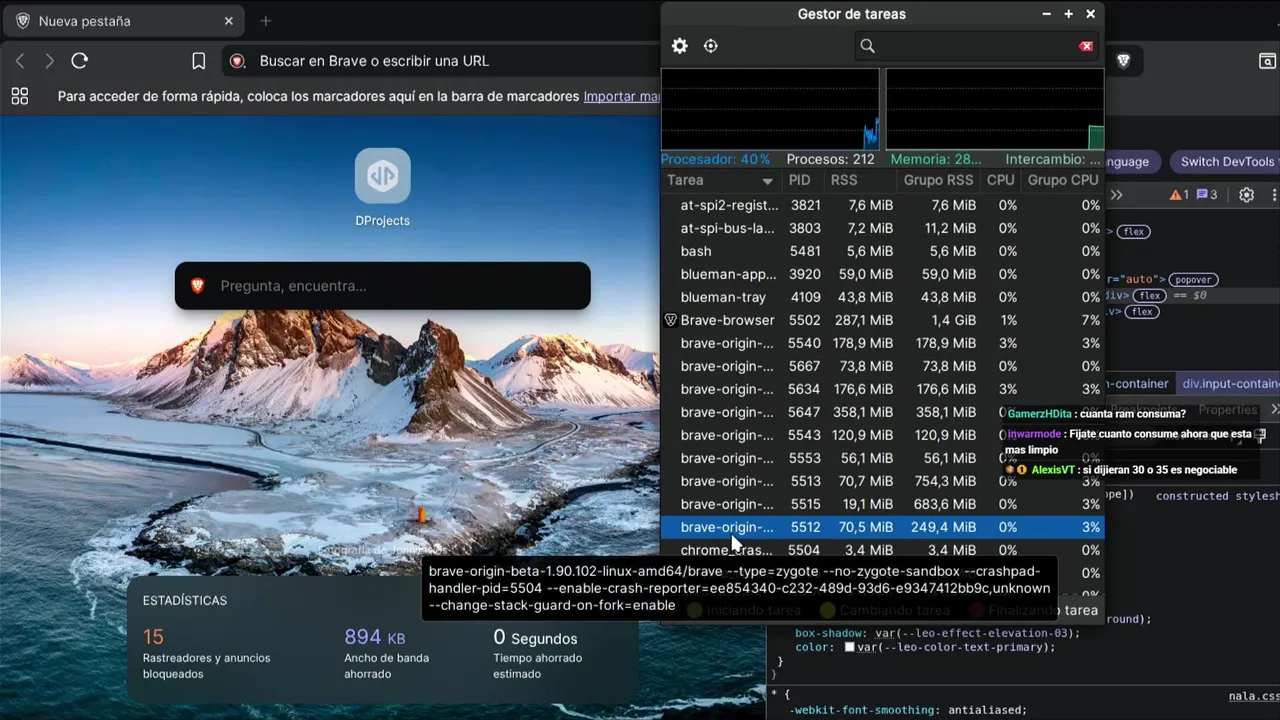Image resolution: width=1280 pixels, height=720 pixels.
Task: Open the nala.css source link
Action: click(x=1254, y=696)
